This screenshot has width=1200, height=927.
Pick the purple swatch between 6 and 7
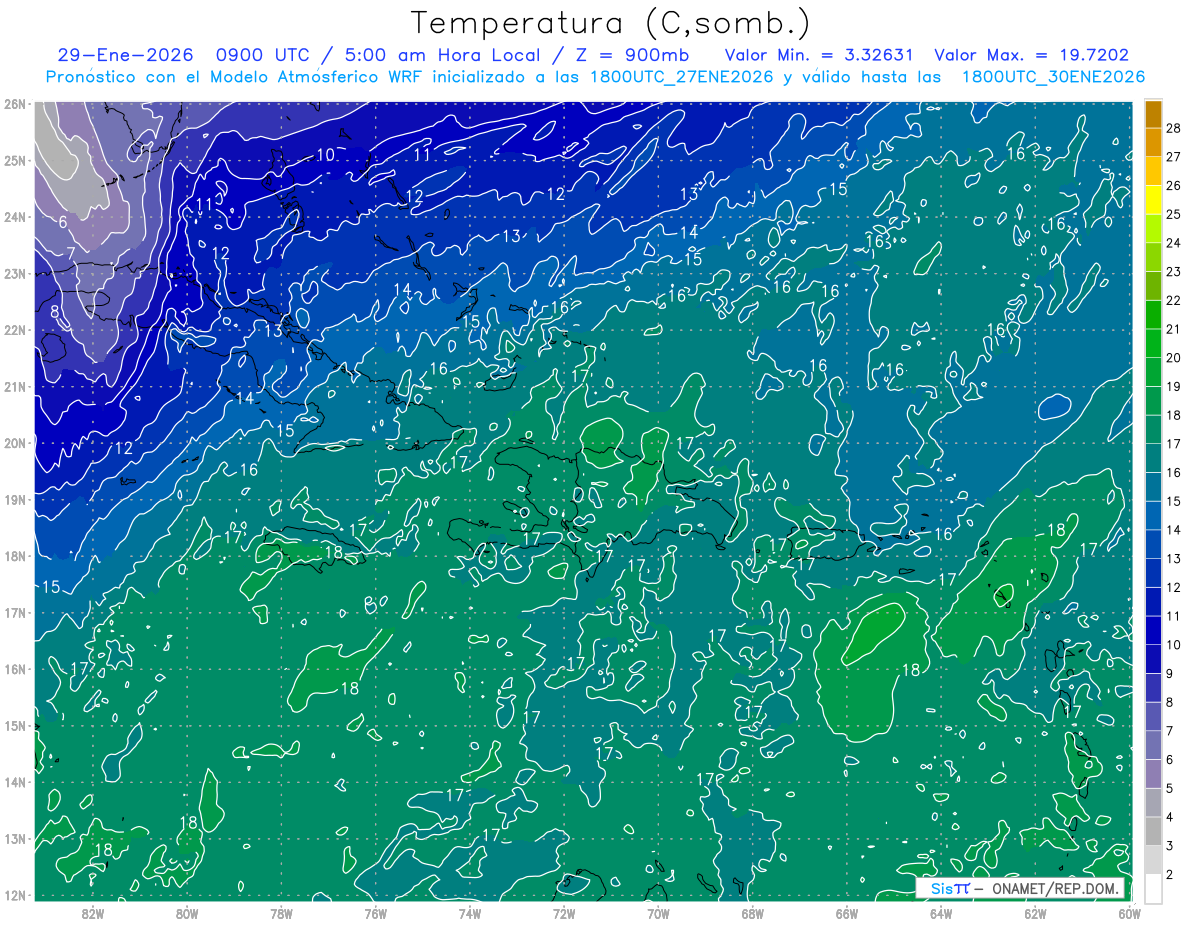(x=1153, y=745)
